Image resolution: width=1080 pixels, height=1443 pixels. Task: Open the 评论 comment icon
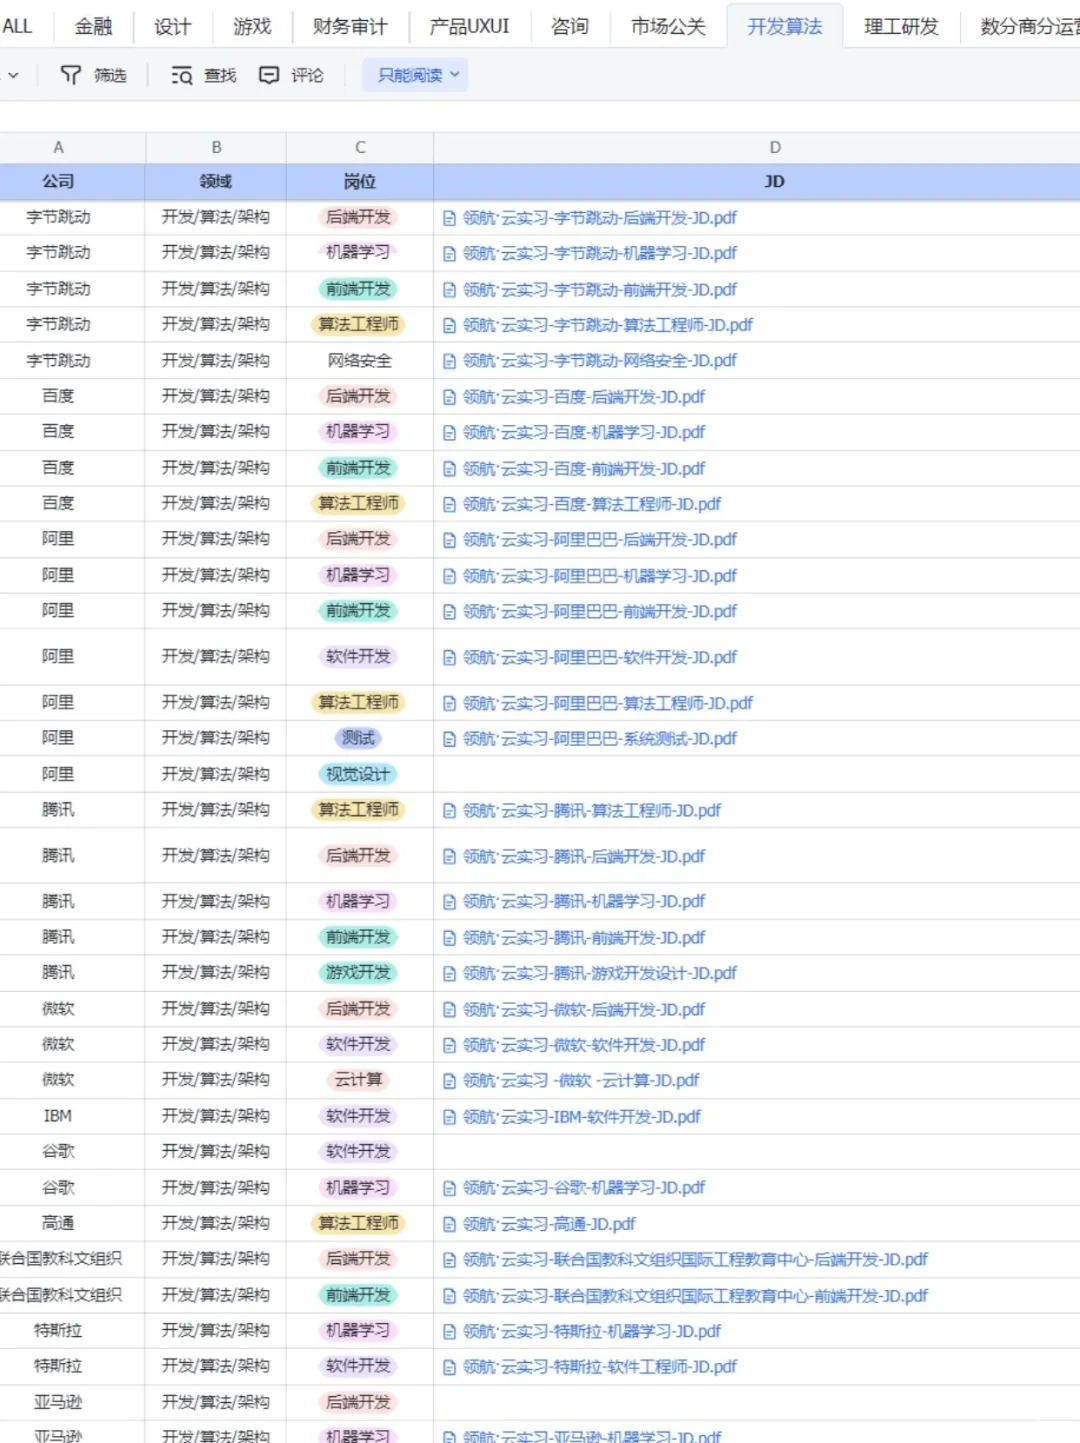coord(269,75)
